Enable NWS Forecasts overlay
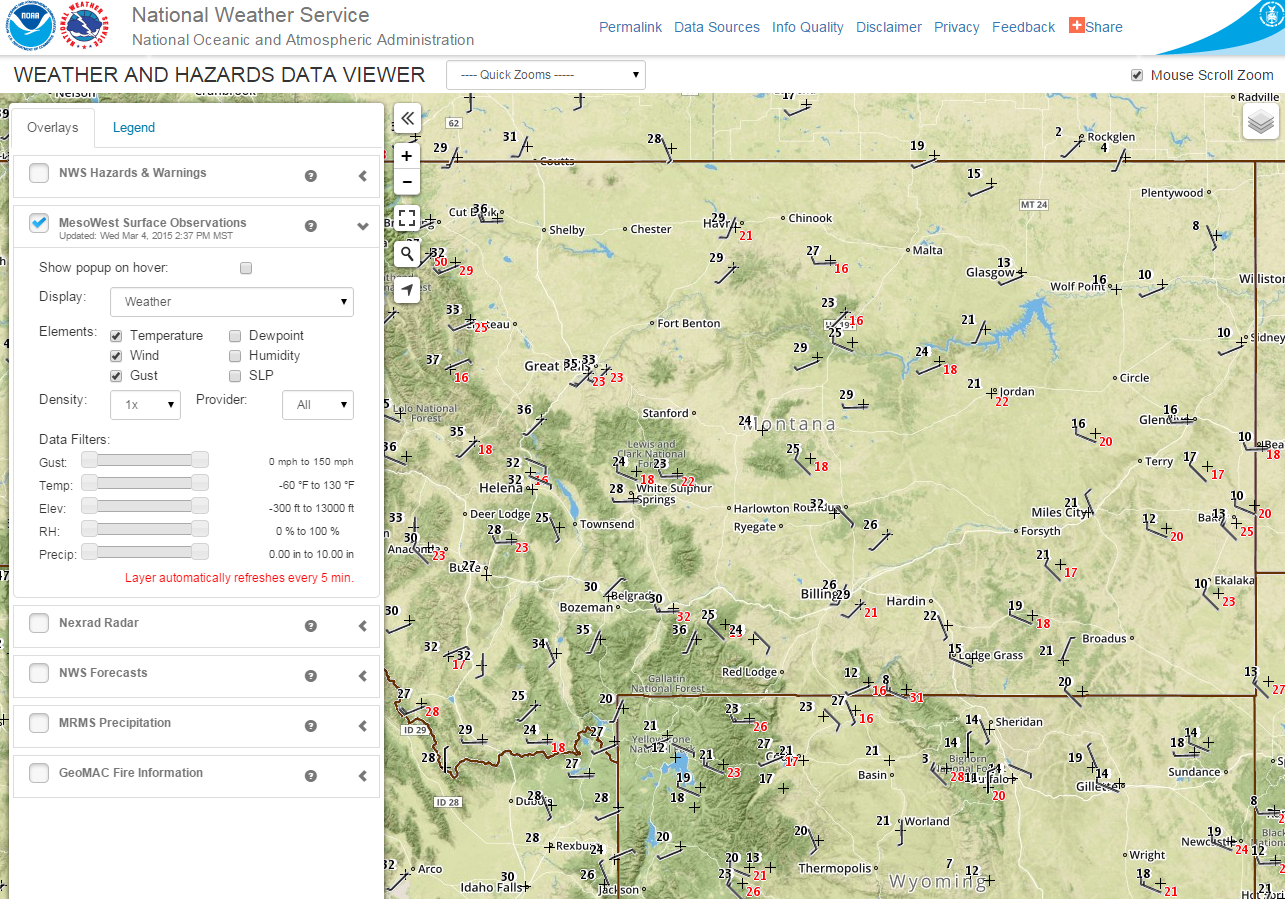Screen dimensions: 1285x899 39,673
